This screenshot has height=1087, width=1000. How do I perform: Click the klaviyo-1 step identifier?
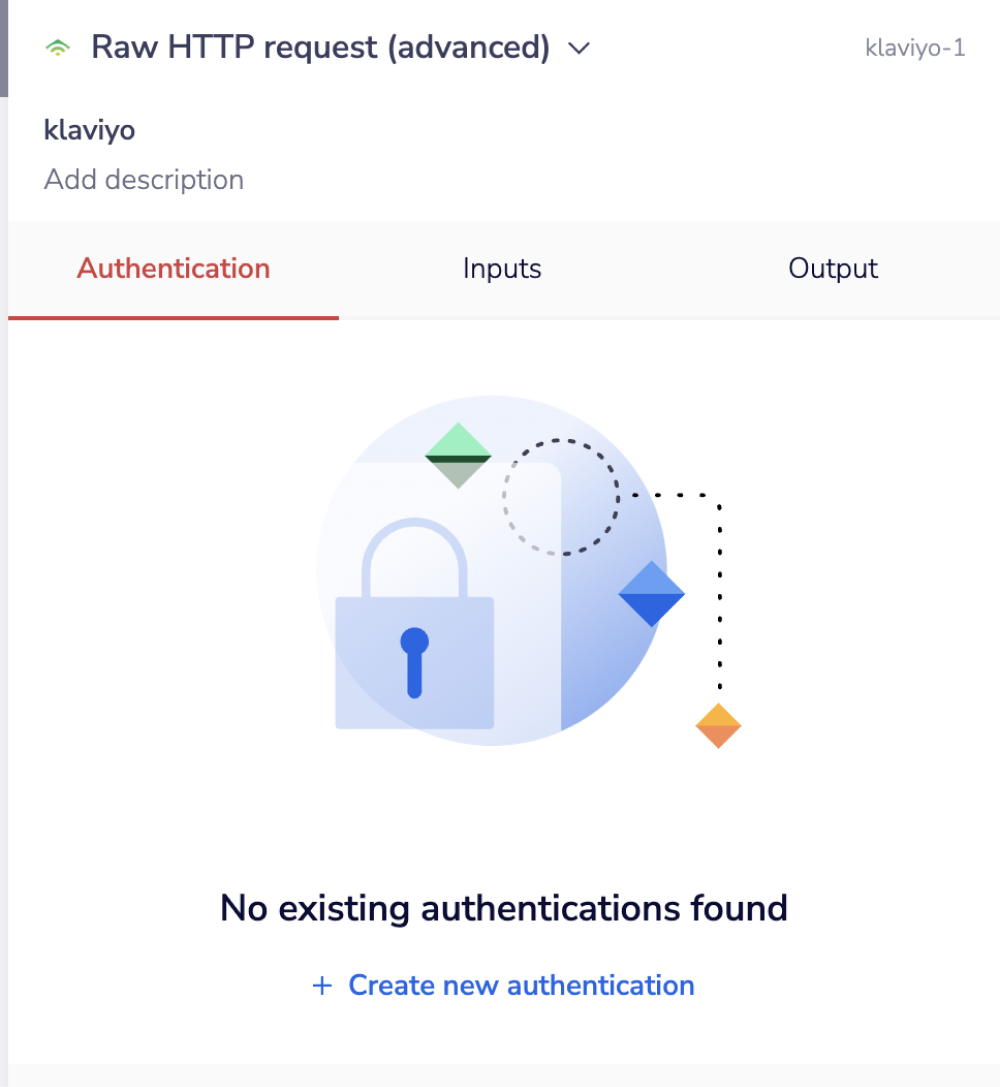click(x=915, y=47)
